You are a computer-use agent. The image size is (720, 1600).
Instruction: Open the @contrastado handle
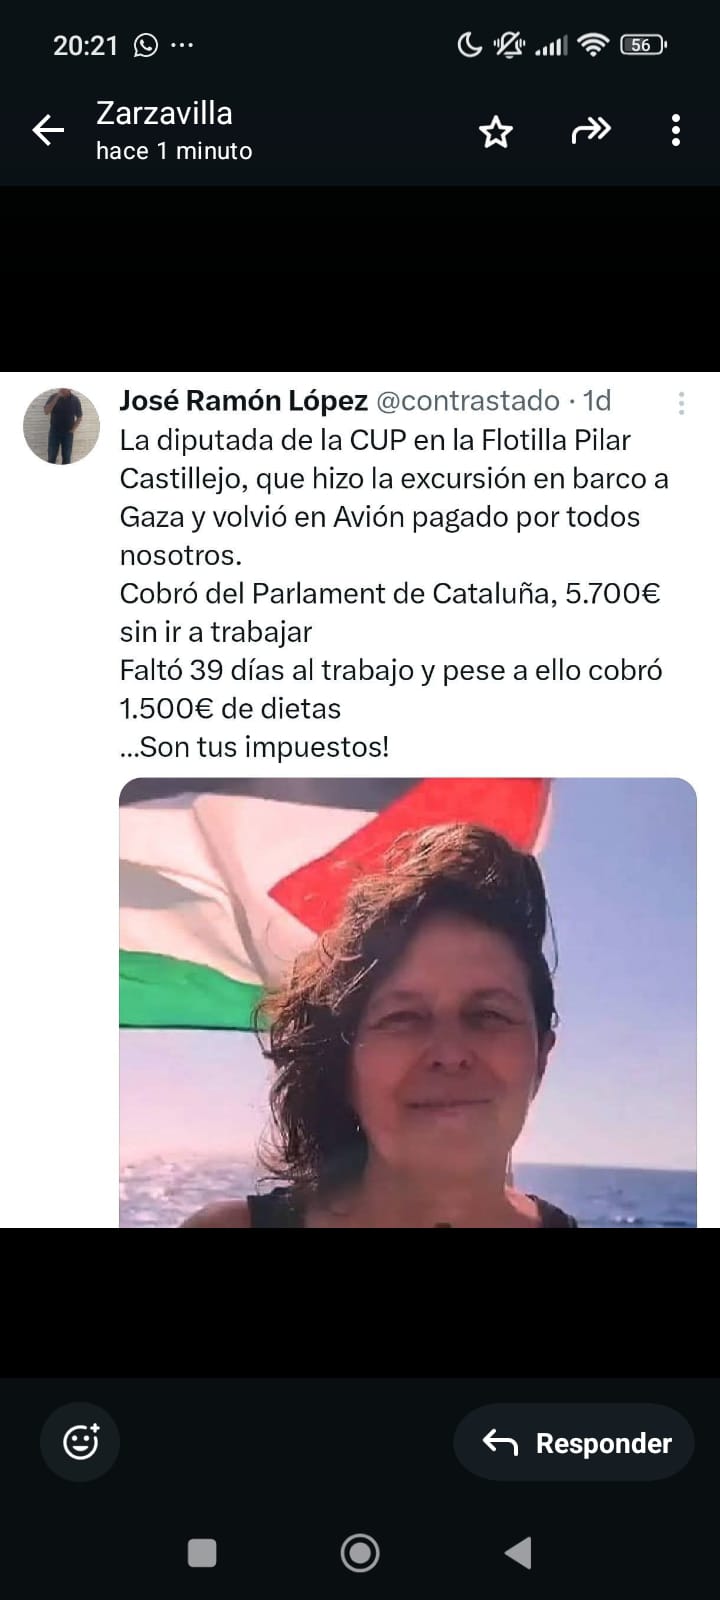467,401
